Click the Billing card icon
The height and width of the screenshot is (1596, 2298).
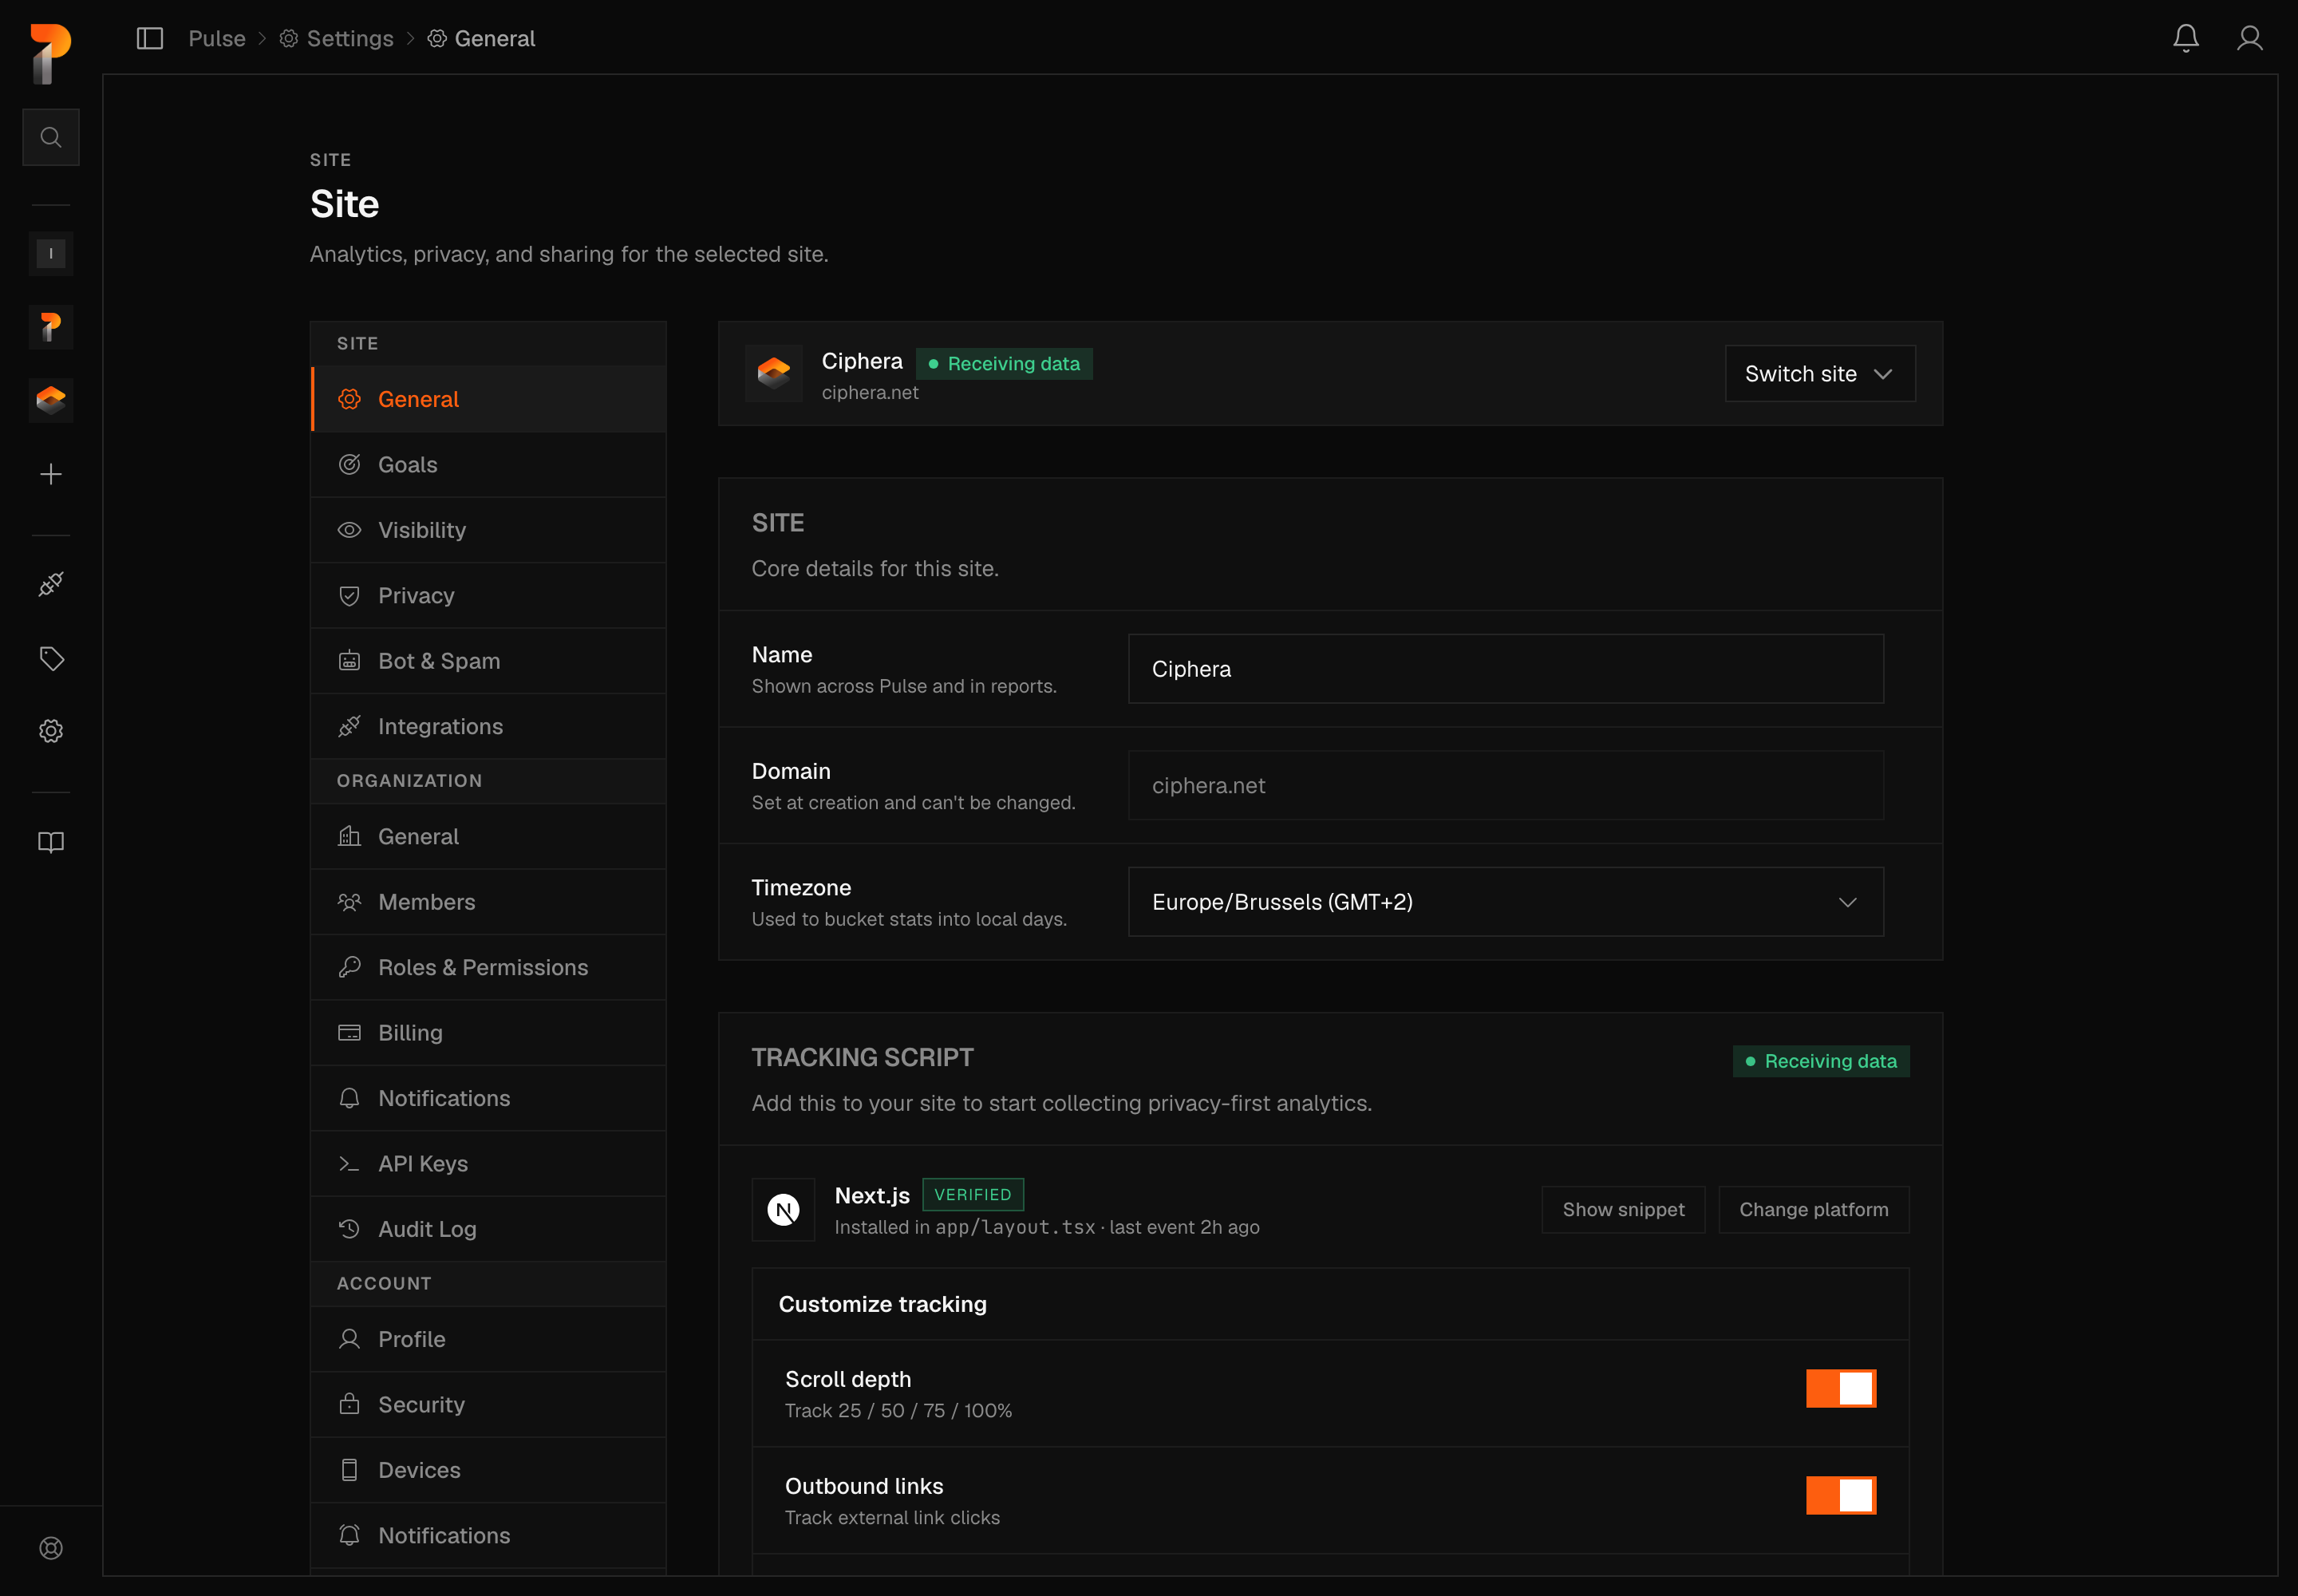349,1033
